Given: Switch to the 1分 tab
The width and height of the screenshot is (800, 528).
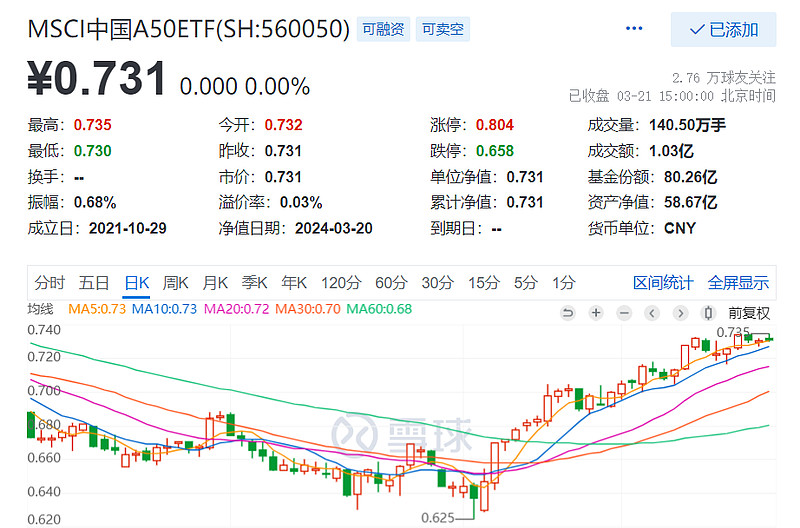Looking at the screenshot, I should coord(563,283).
